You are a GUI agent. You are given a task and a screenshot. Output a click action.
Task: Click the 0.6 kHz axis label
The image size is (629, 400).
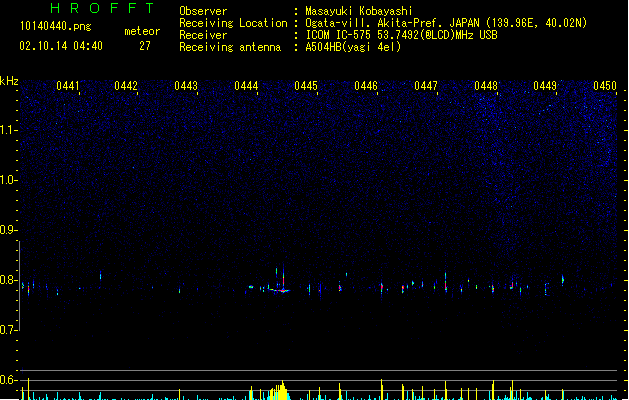coord(8,380)
